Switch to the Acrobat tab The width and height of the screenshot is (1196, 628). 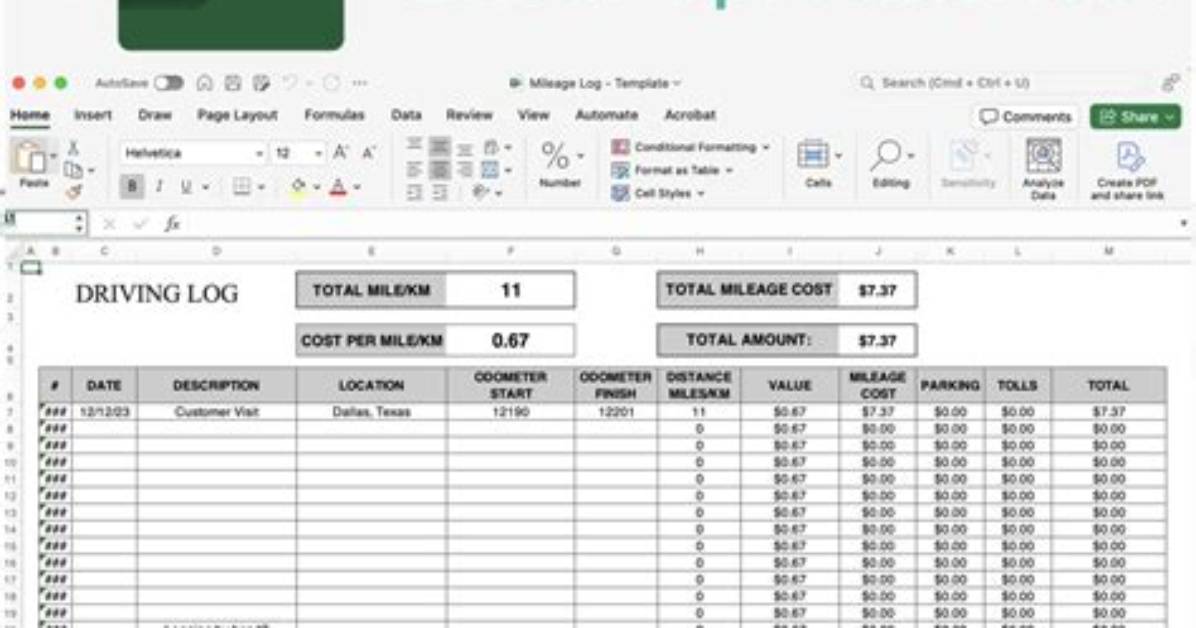690,115
